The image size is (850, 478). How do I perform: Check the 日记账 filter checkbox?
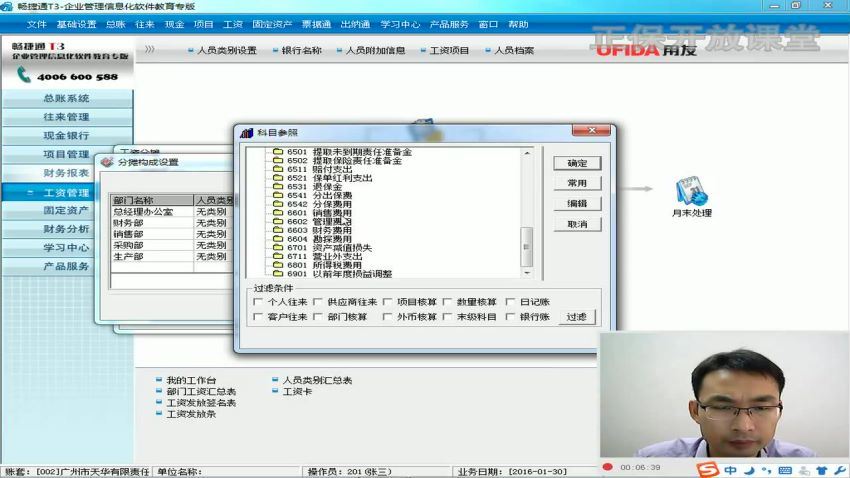tap(510, 301)
